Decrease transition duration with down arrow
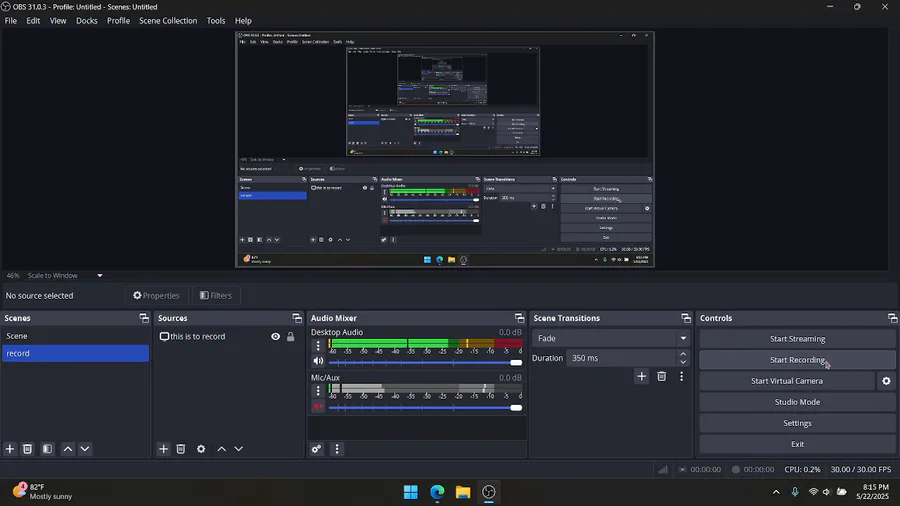 tap(683, 362)
